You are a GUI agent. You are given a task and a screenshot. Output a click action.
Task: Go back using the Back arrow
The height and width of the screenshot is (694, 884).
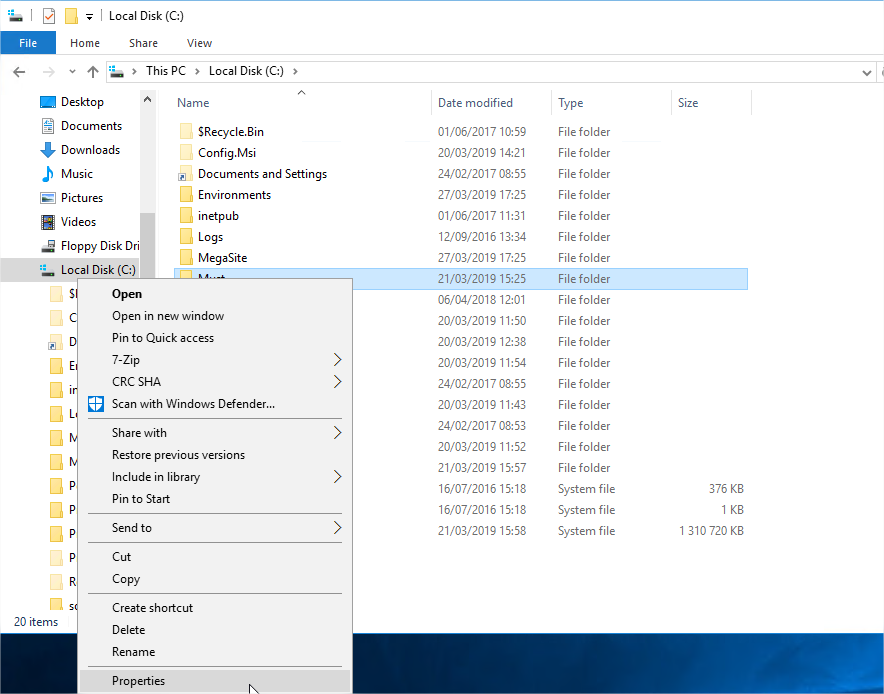19,72
